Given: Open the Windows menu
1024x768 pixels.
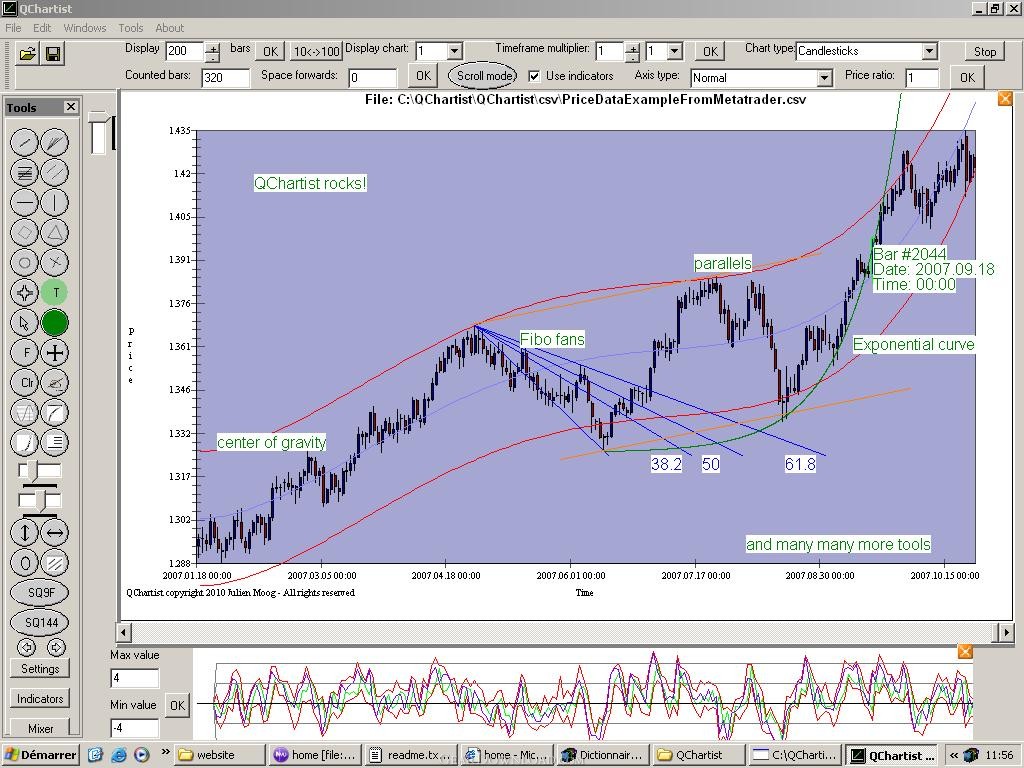Looking at the screenshot, I should click(x=85, y=28).
